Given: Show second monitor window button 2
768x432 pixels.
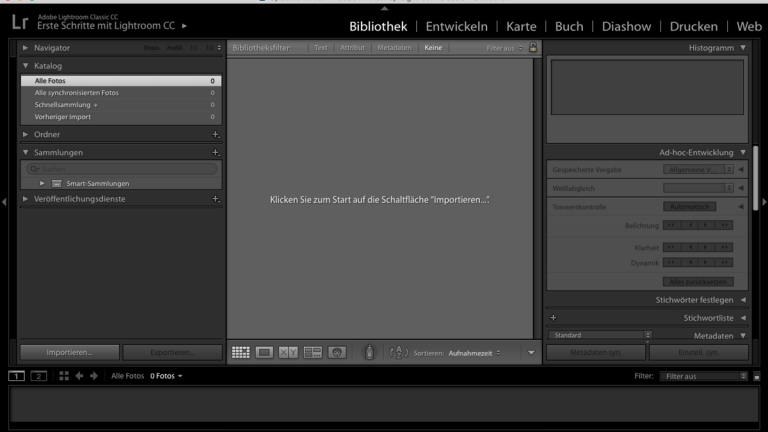Looking at the screenshot, I should (39, 376).
